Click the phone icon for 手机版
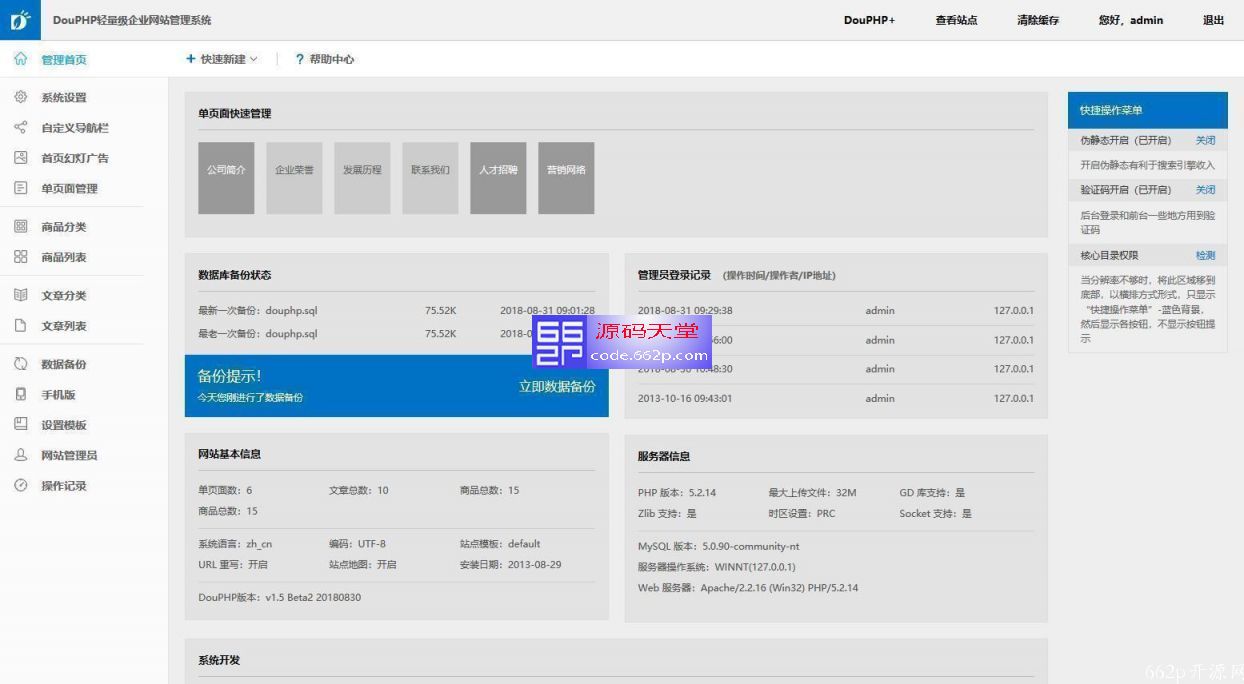This screenshot has height=684, width=1244. [20, 394]
